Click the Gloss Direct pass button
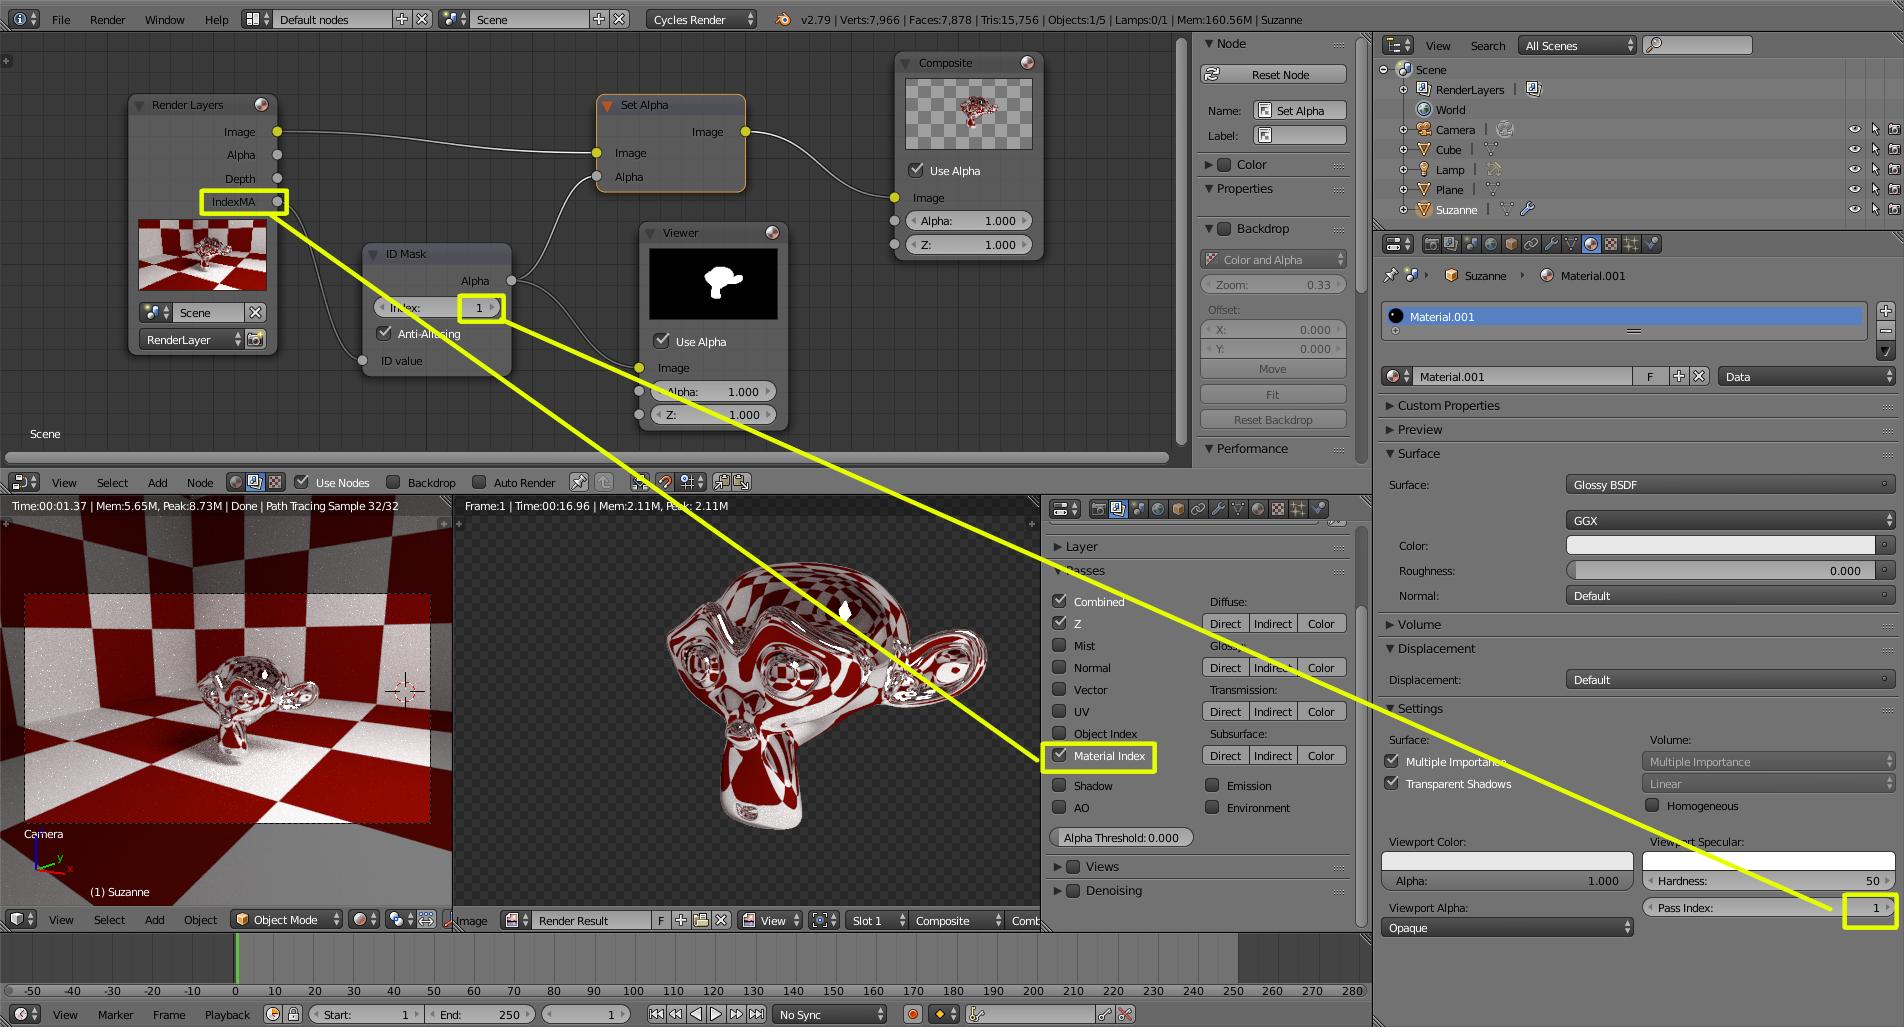This screenshot has width=1904, height=1027. [1225, 667]
